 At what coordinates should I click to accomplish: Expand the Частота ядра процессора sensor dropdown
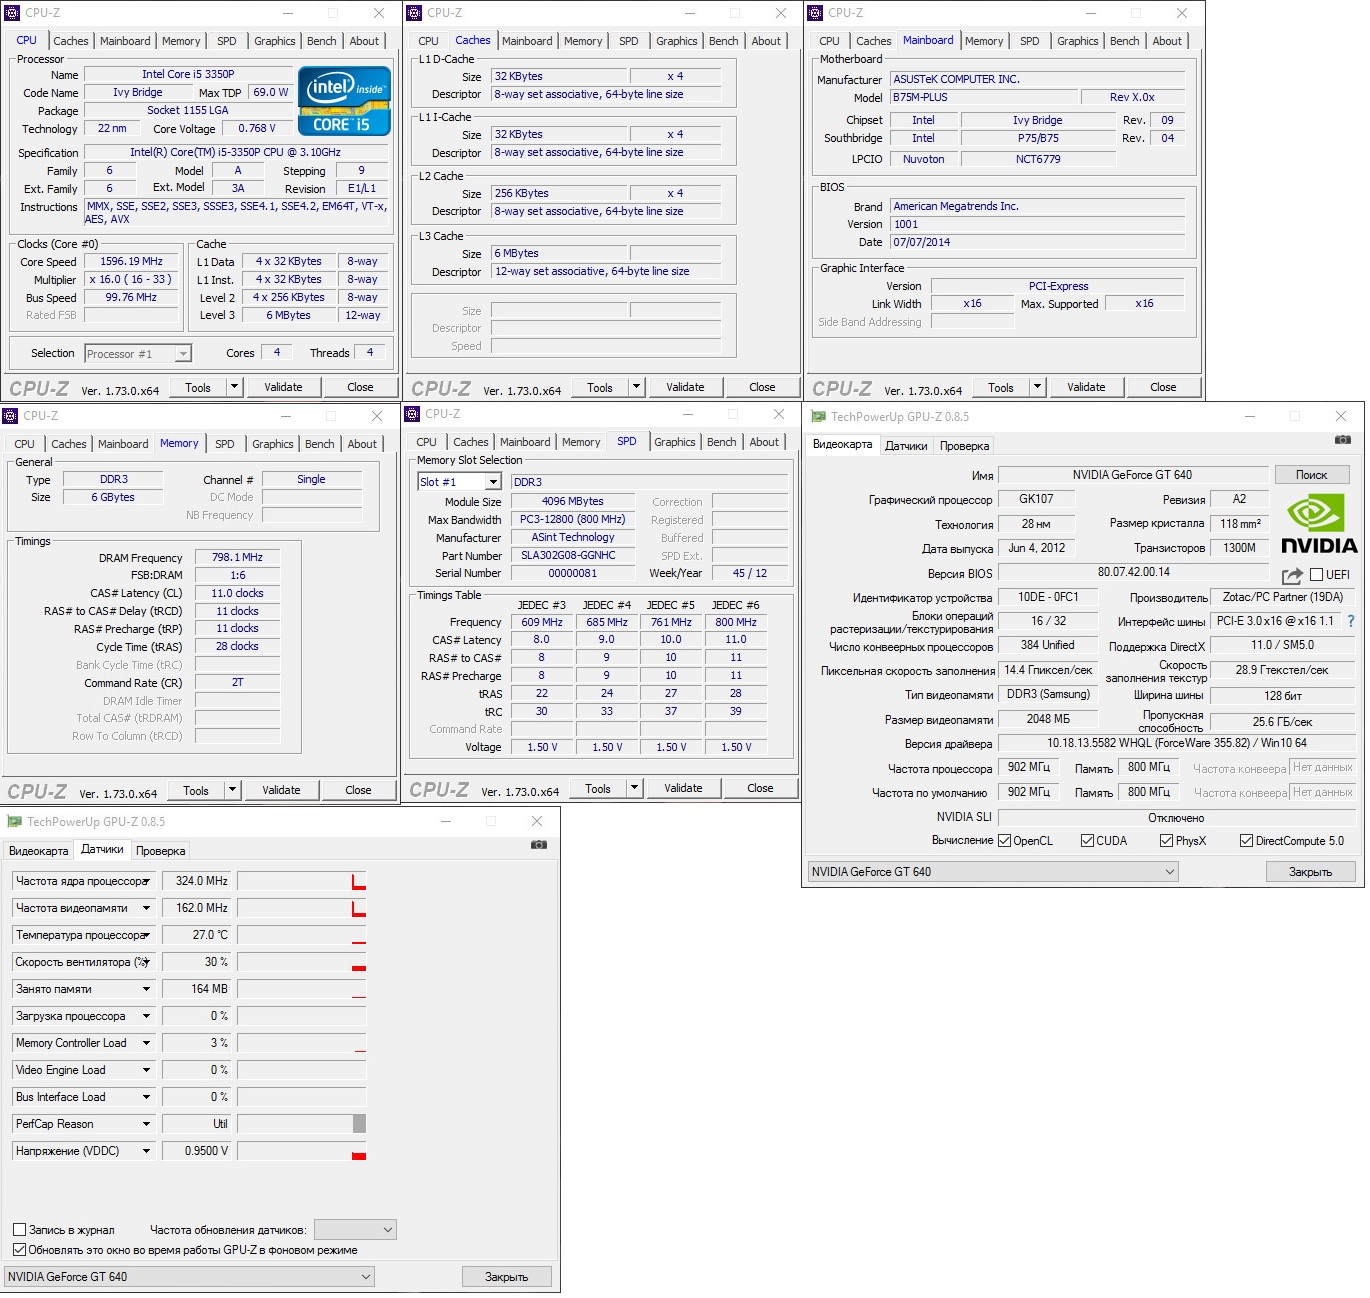click(x=146, y=881)
